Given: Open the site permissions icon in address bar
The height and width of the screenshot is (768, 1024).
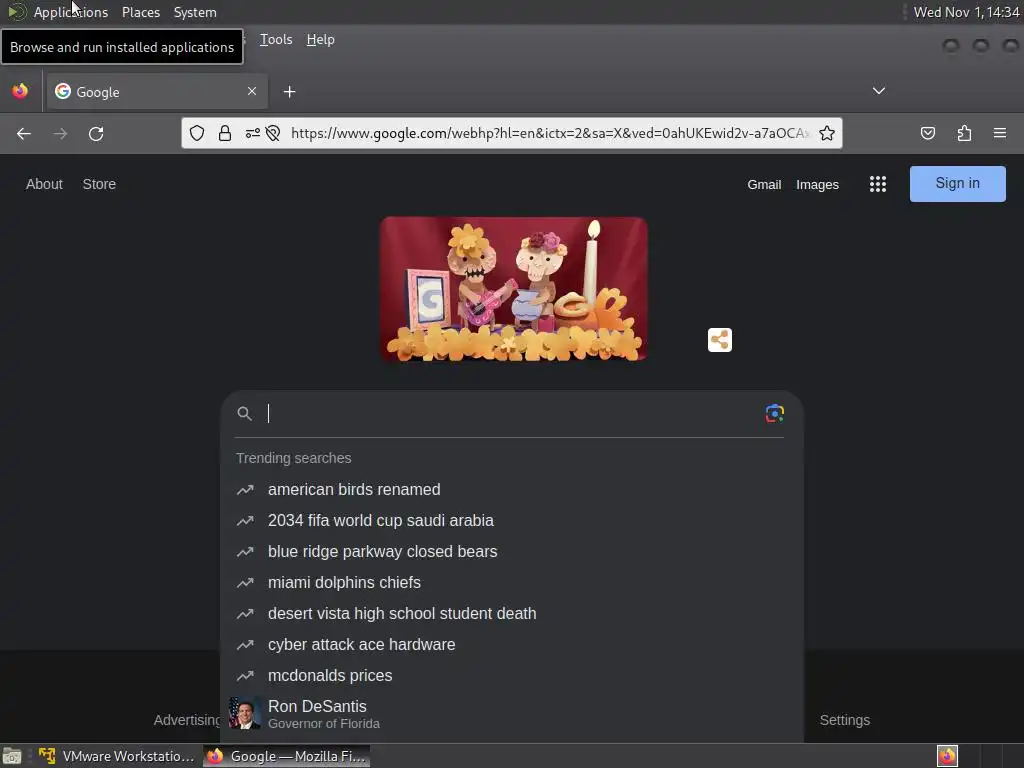Looking at the screenshot, I should (x=252, y=133).
